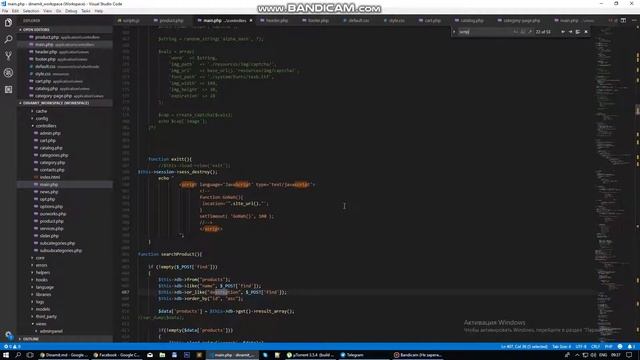Open the Explorer view in activity bar
Screen dimensions: 640x360
[x=8, y=22]
